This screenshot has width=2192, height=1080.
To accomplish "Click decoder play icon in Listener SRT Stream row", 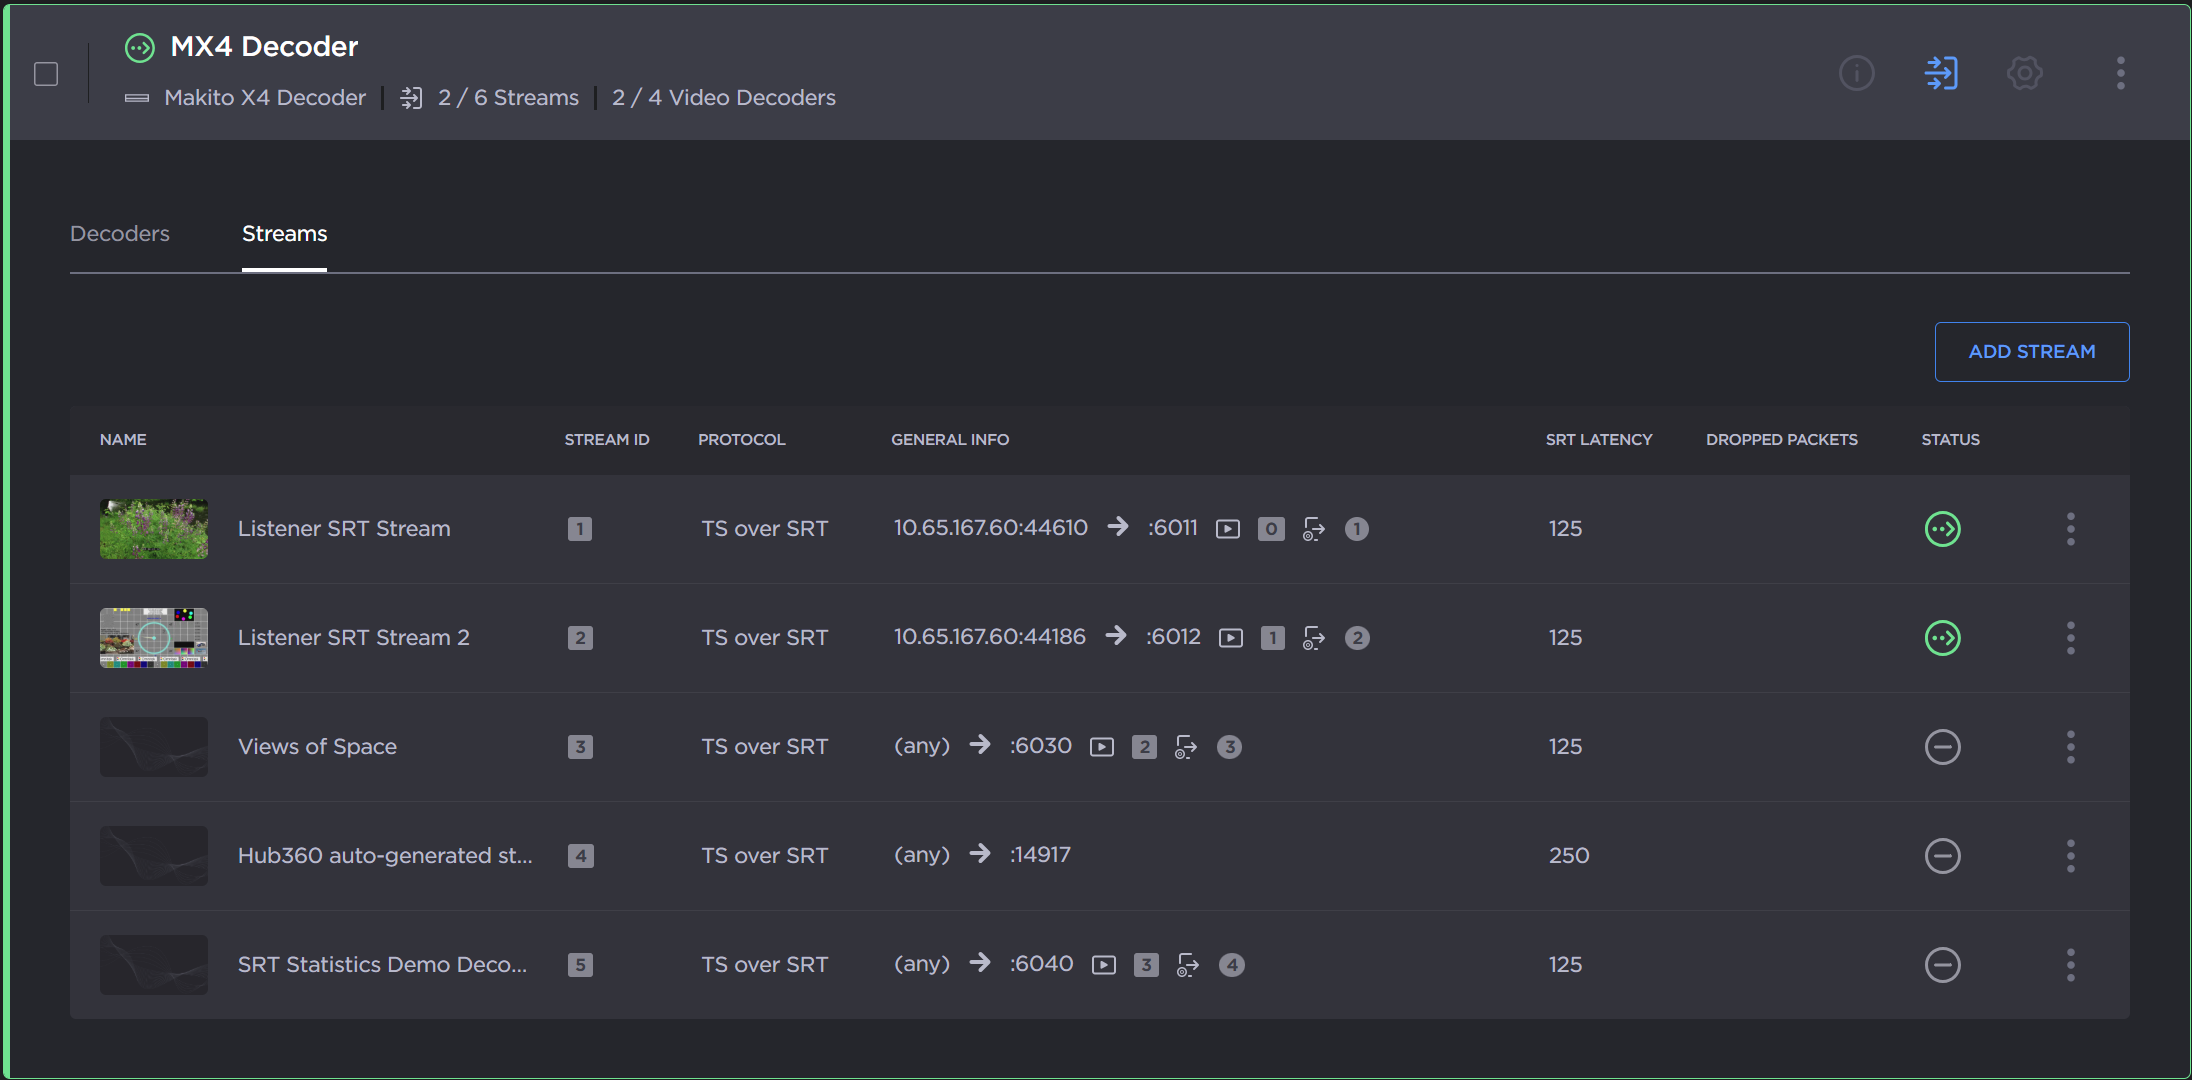I will pos(1227,529).
